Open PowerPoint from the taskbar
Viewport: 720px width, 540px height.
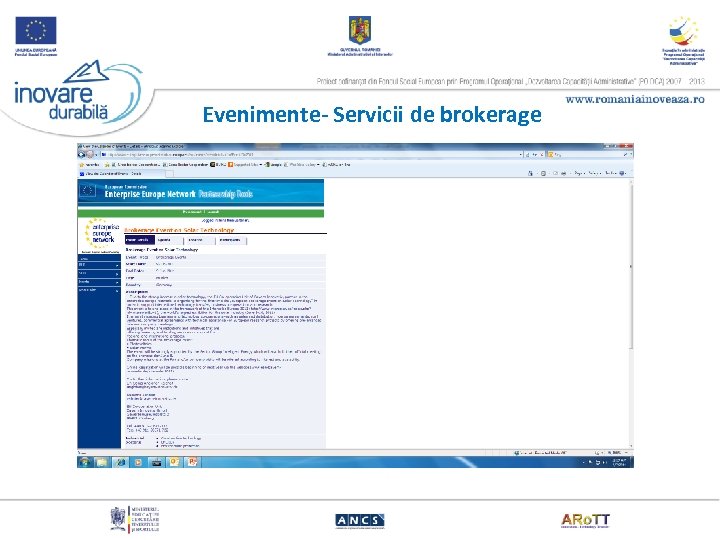(192, 462)
